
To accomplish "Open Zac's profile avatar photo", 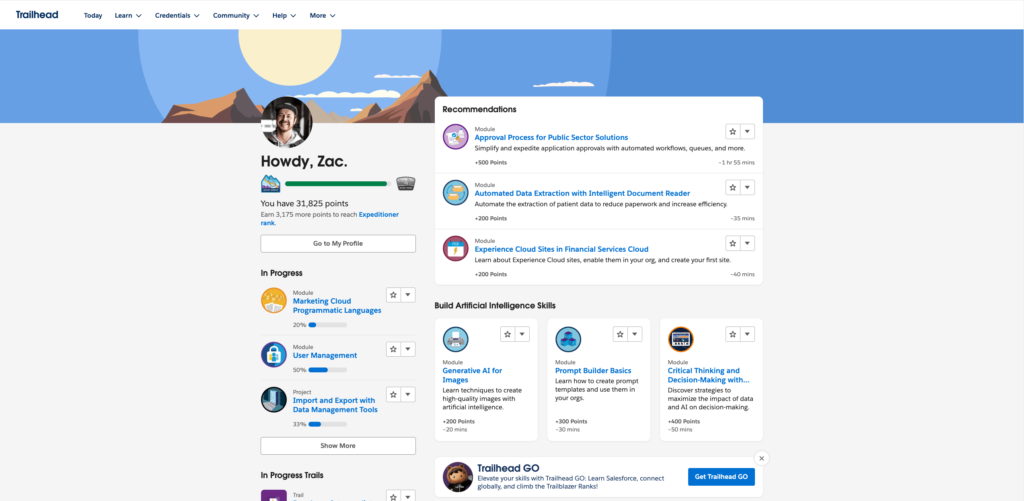I will pos(287,122).
